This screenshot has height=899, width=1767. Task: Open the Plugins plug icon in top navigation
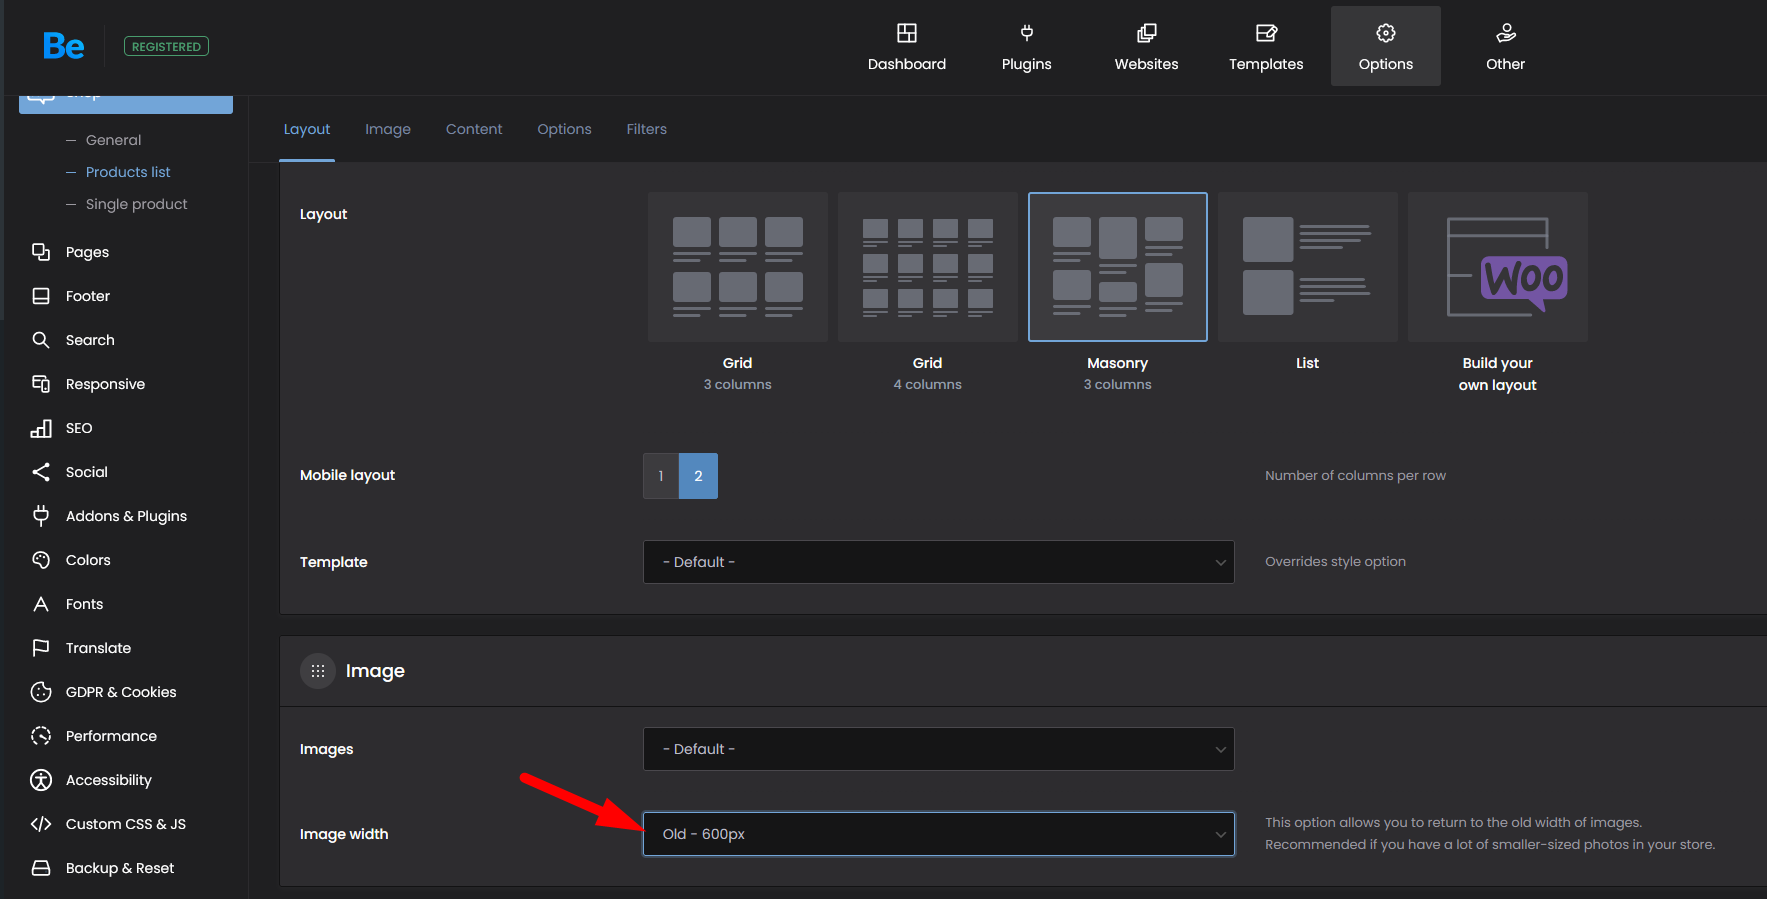click(1027, 33)
